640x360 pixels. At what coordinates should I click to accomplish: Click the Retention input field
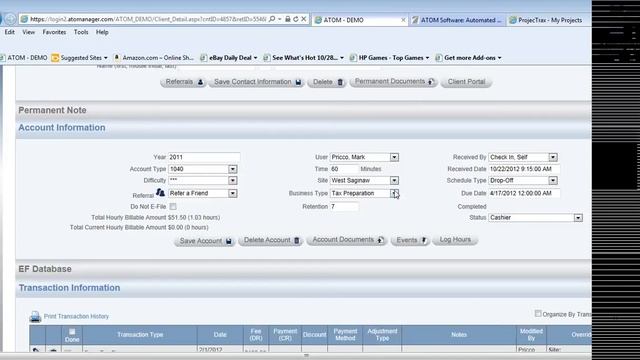(x=344, y=207)
